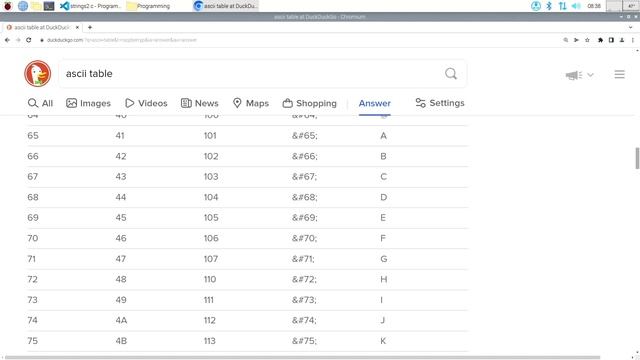
Task: Go forward in browser history
Action: [18, 40]
